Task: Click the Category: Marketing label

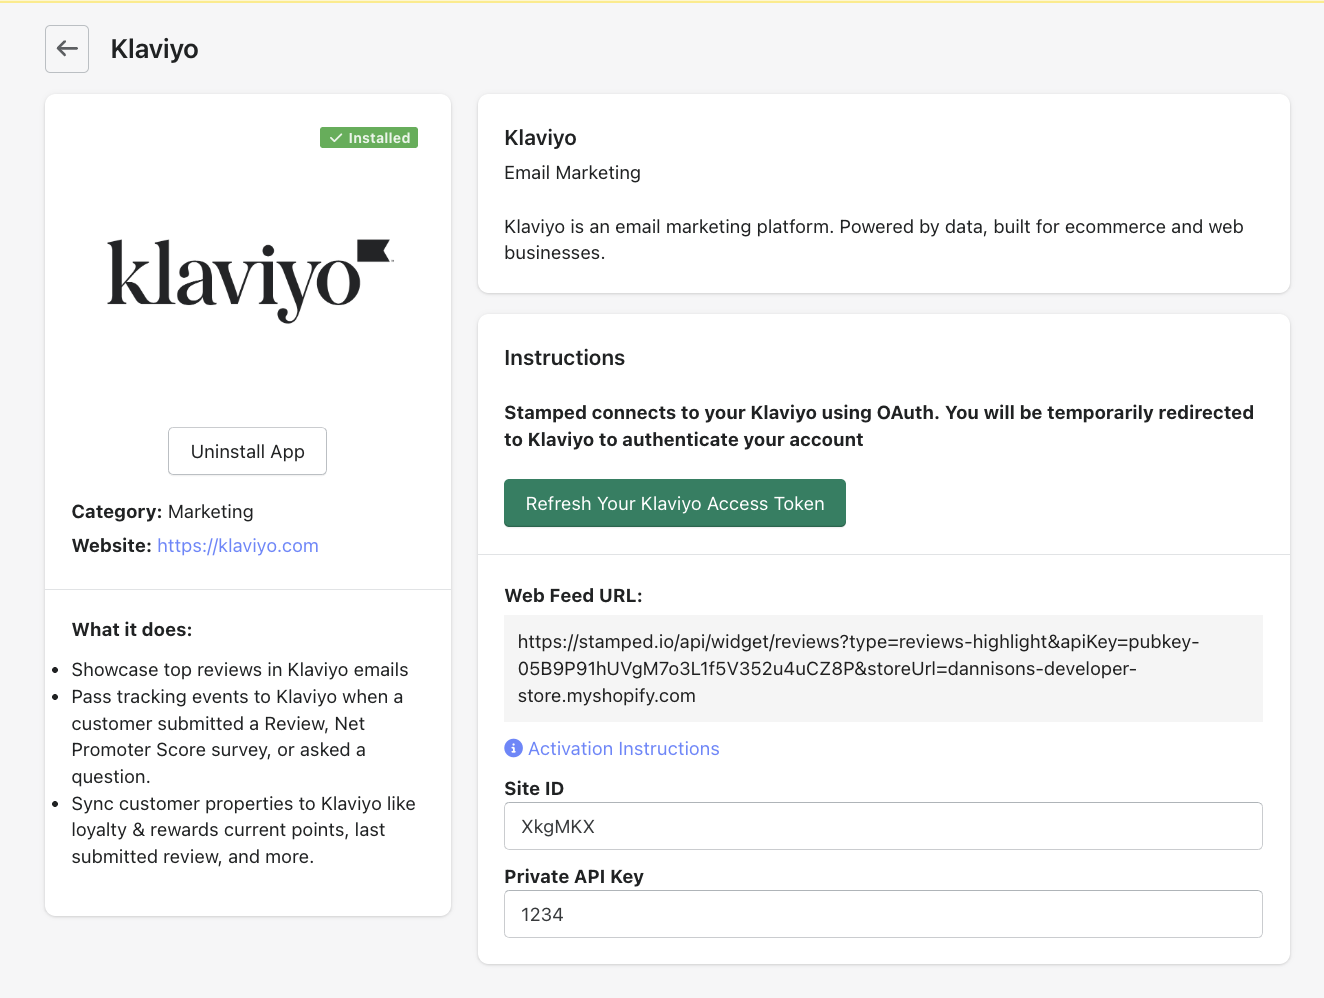Action: pos(162,512)
